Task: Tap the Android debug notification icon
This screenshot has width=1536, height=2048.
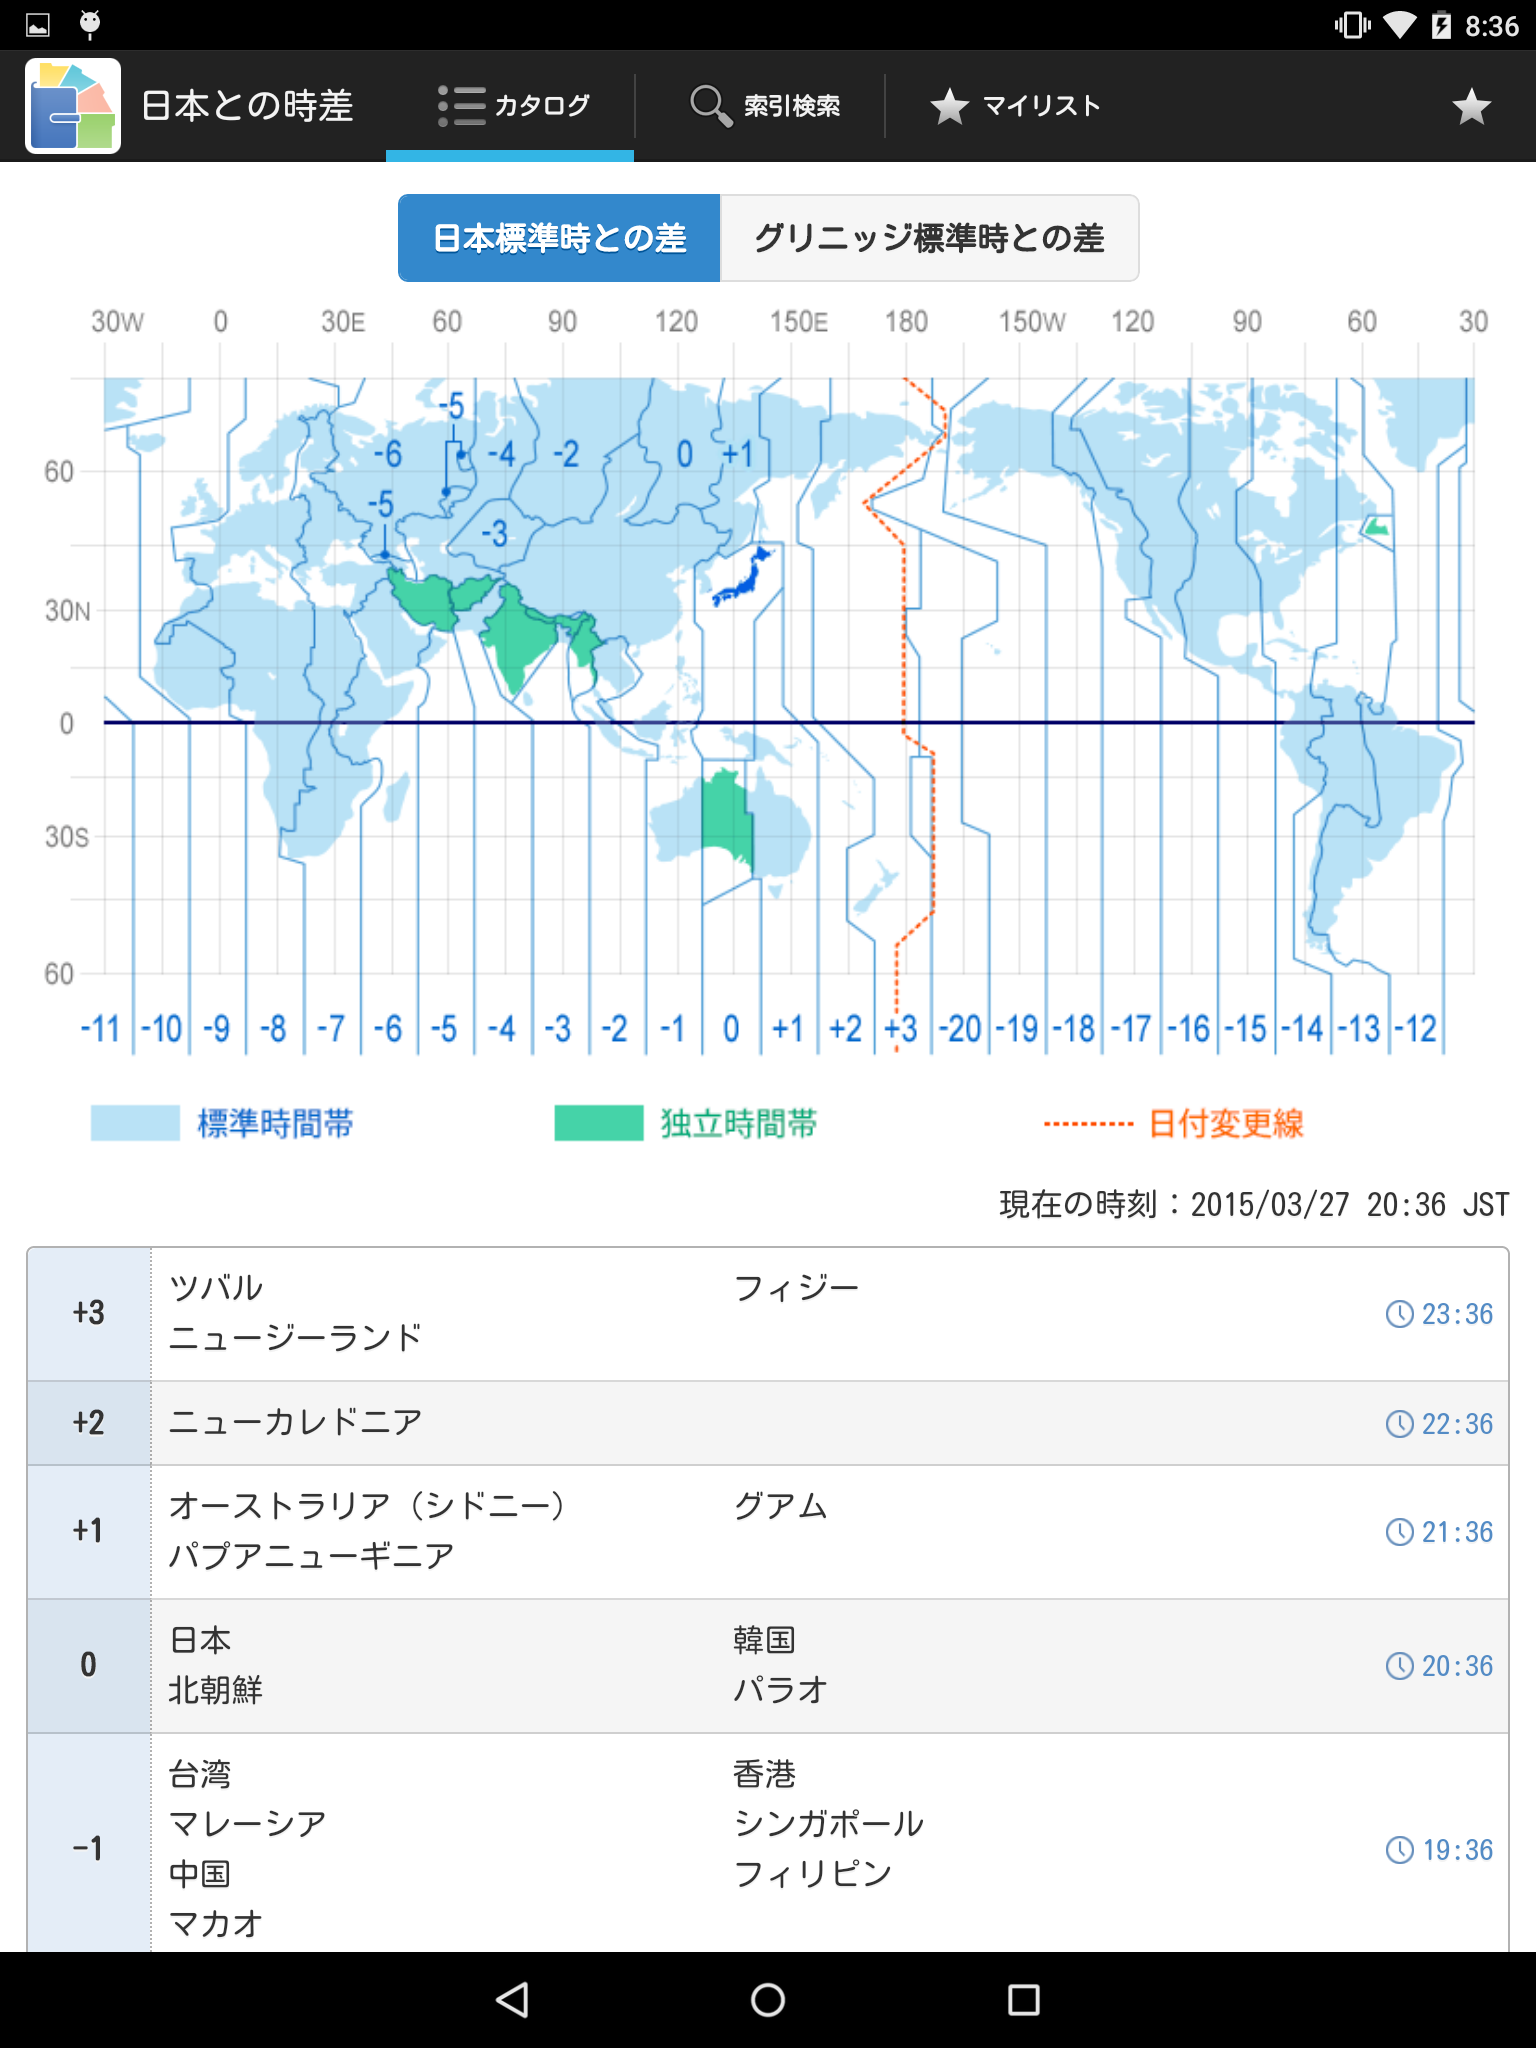Action: [90, 24]
